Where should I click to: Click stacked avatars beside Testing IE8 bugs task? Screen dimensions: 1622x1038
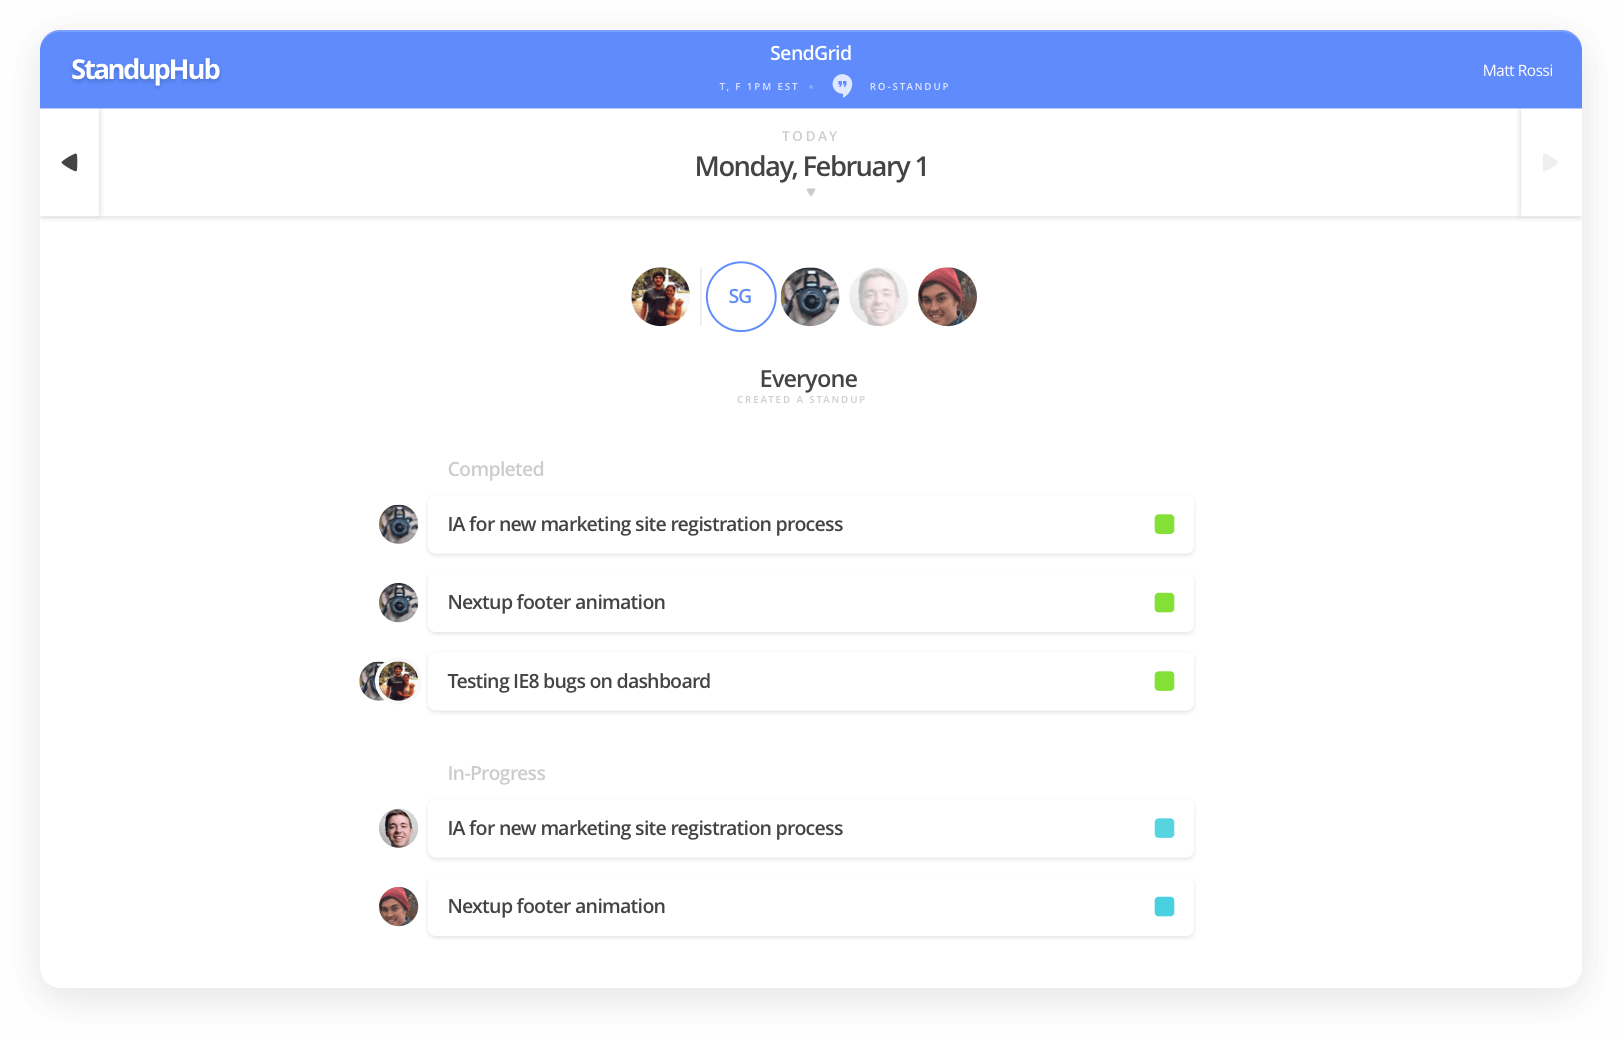click(389, 681)
